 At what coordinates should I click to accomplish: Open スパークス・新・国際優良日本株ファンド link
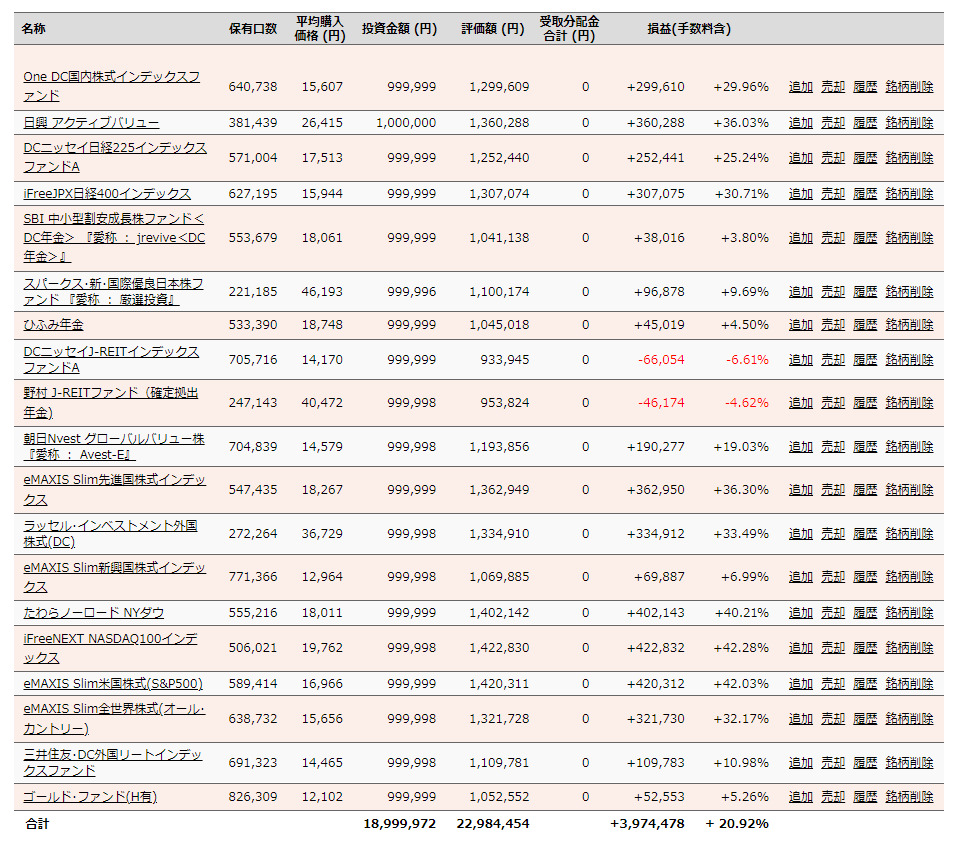[114, 292]
